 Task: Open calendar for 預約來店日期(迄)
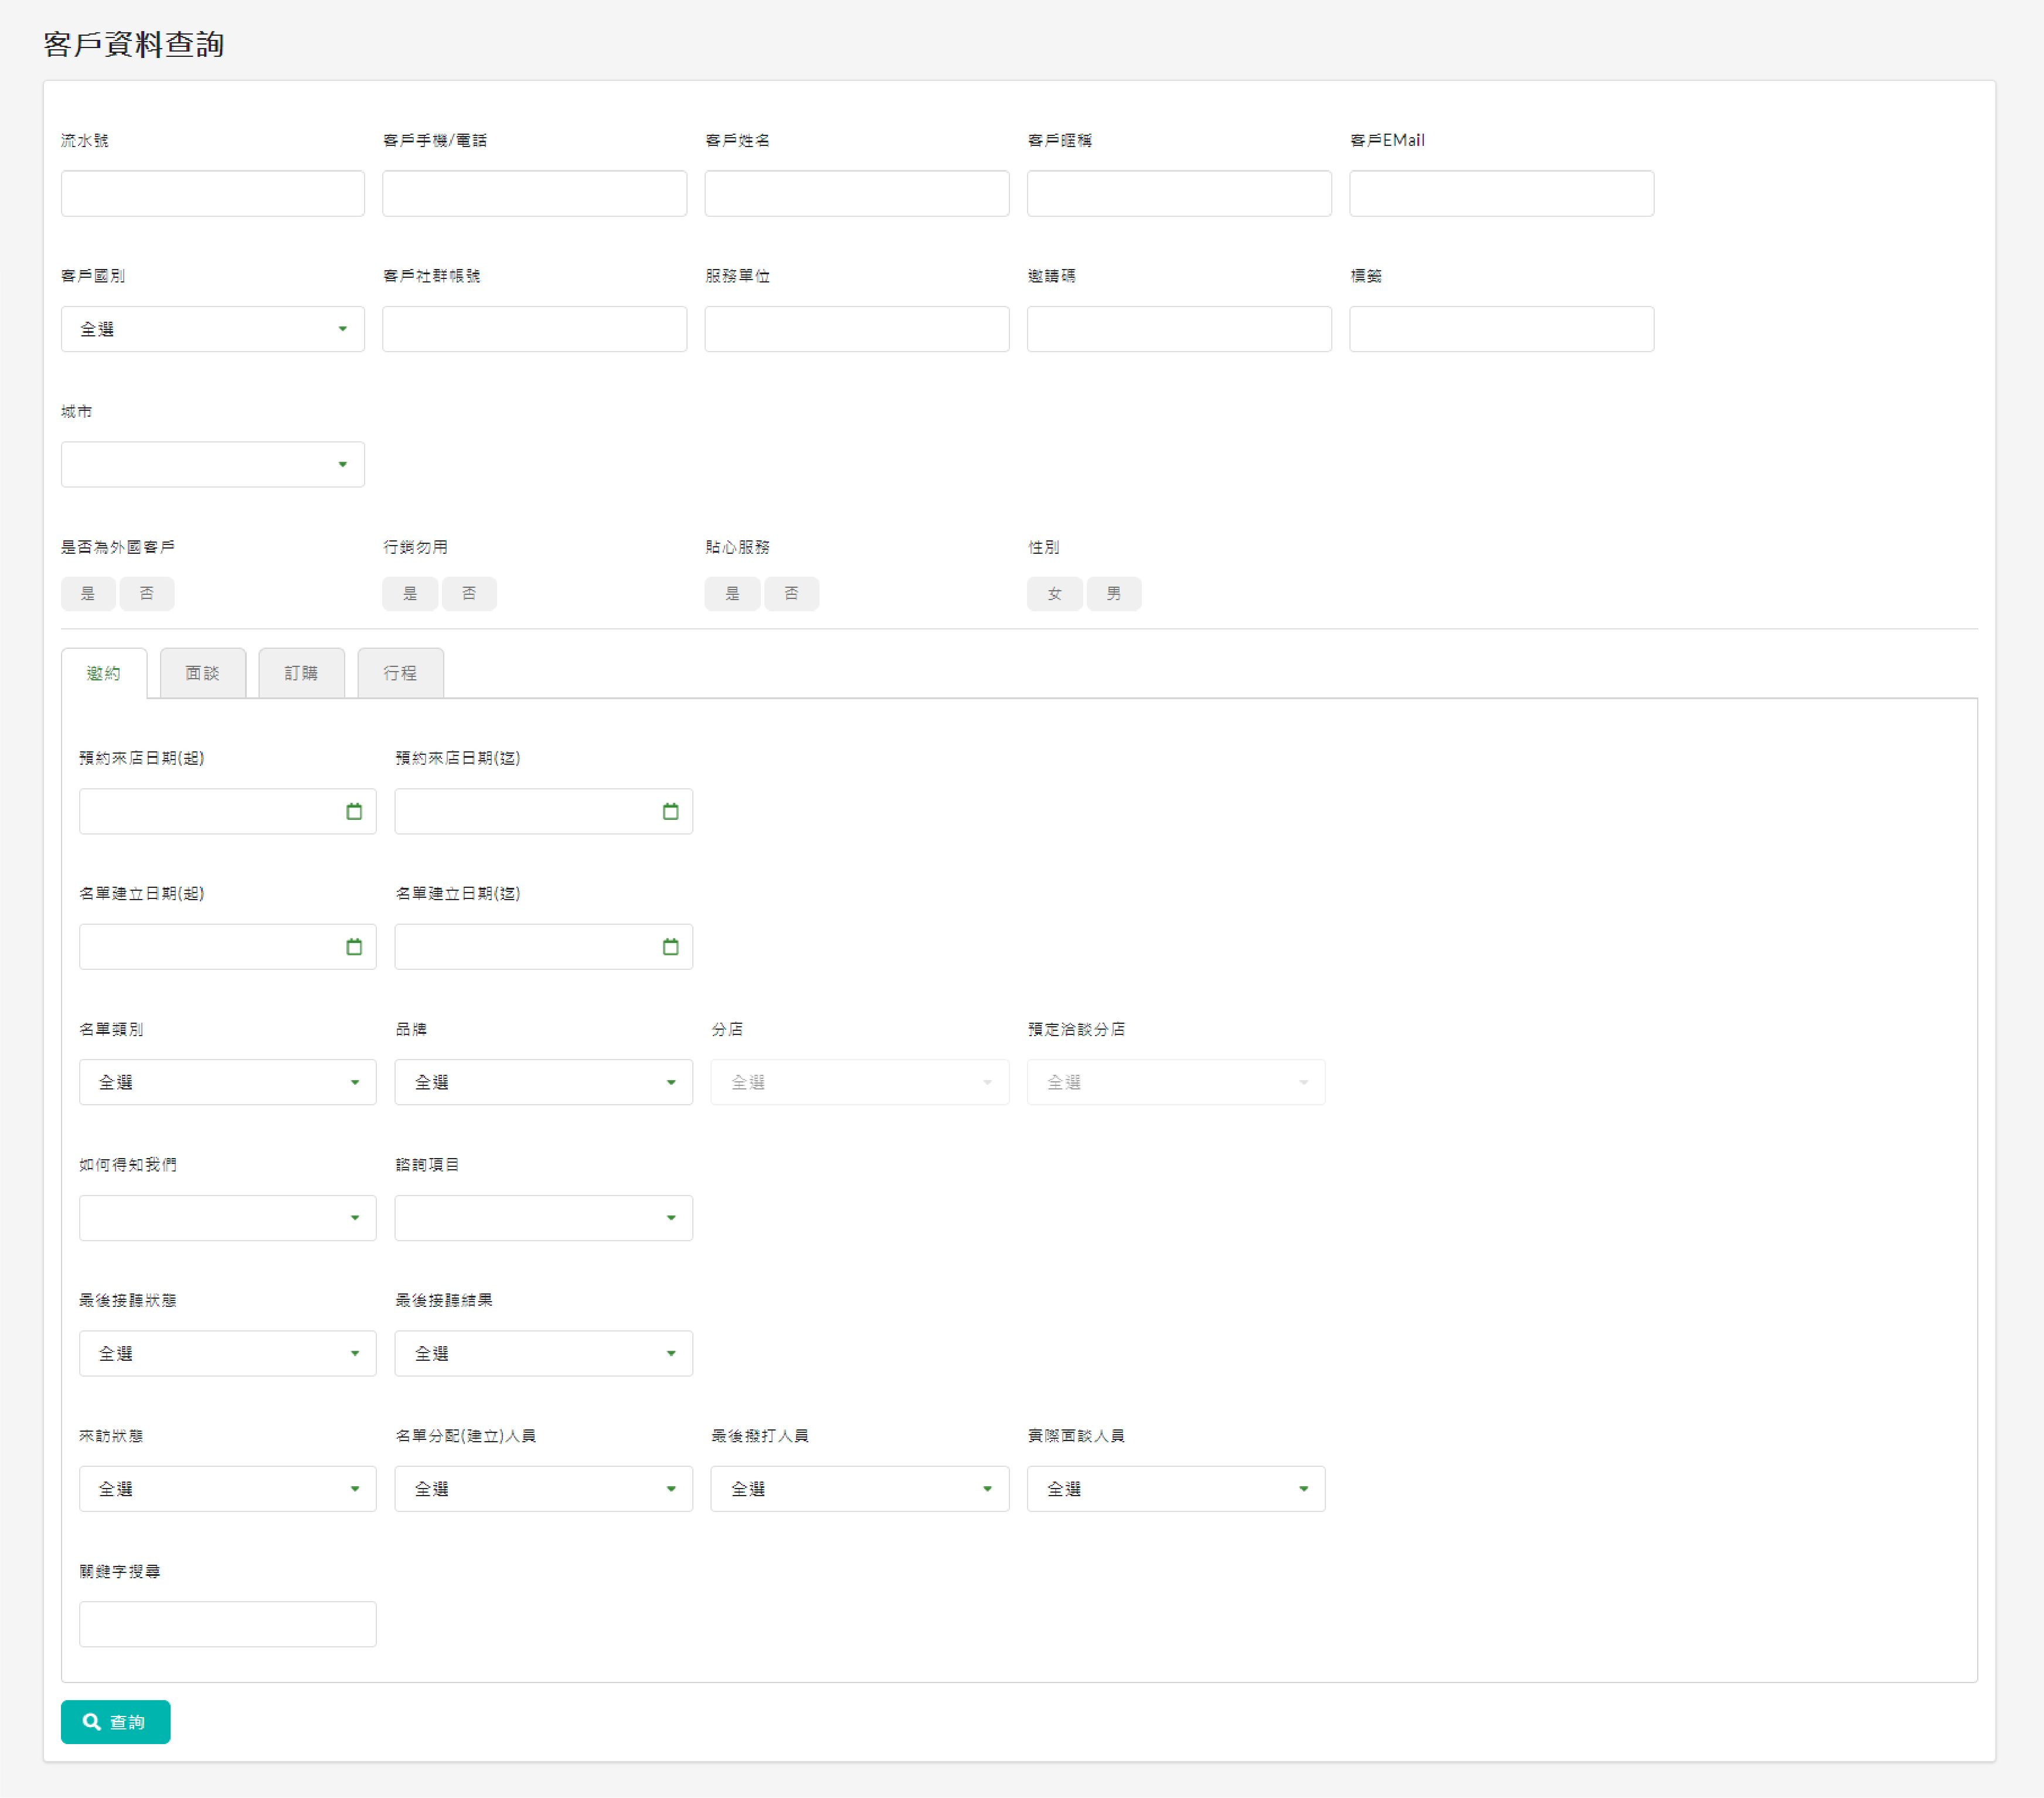(670, 811)
